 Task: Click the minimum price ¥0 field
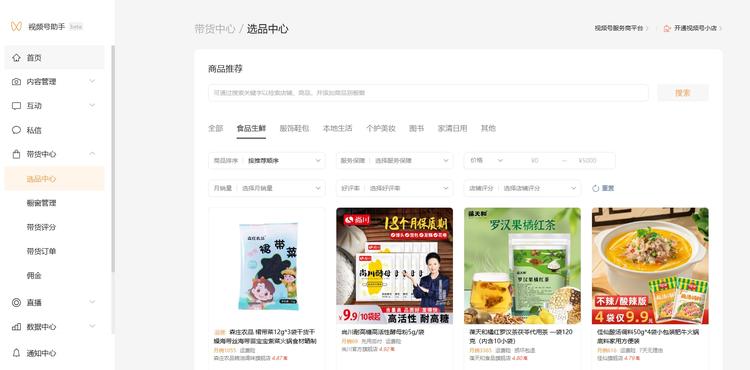pyautogui.click(x=535, y=161)
